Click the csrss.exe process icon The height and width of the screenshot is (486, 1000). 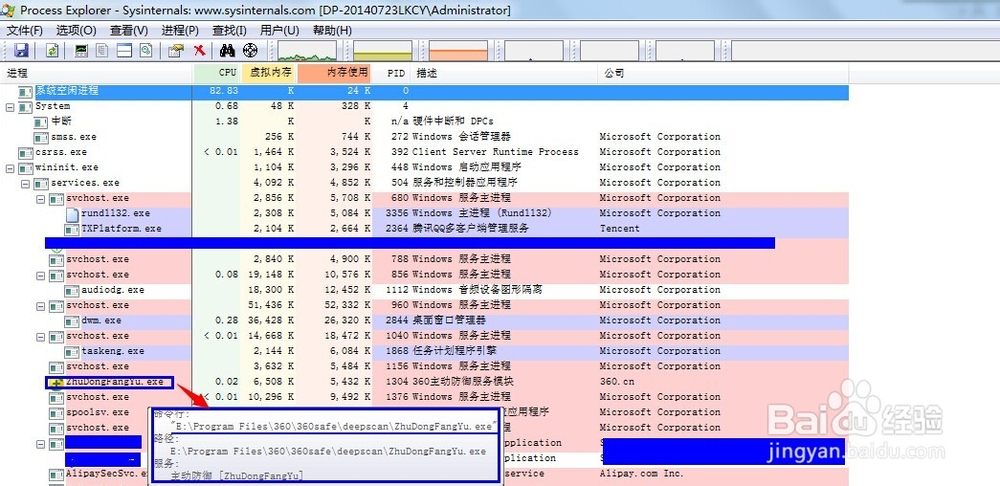point(26,152)
